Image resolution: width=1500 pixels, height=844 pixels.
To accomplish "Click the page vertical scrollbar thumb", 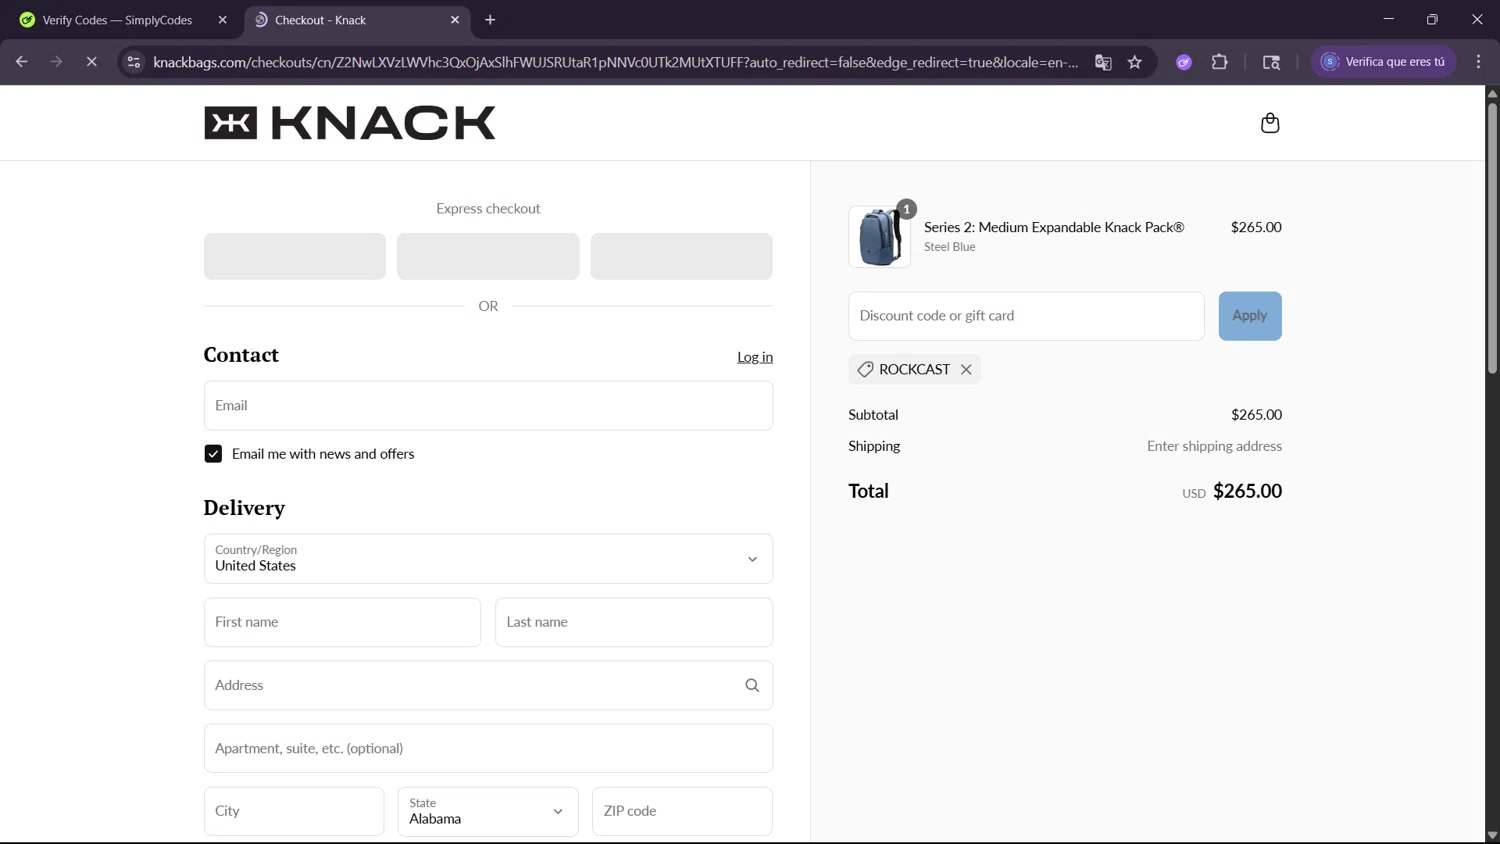I will click(1492, 238).
